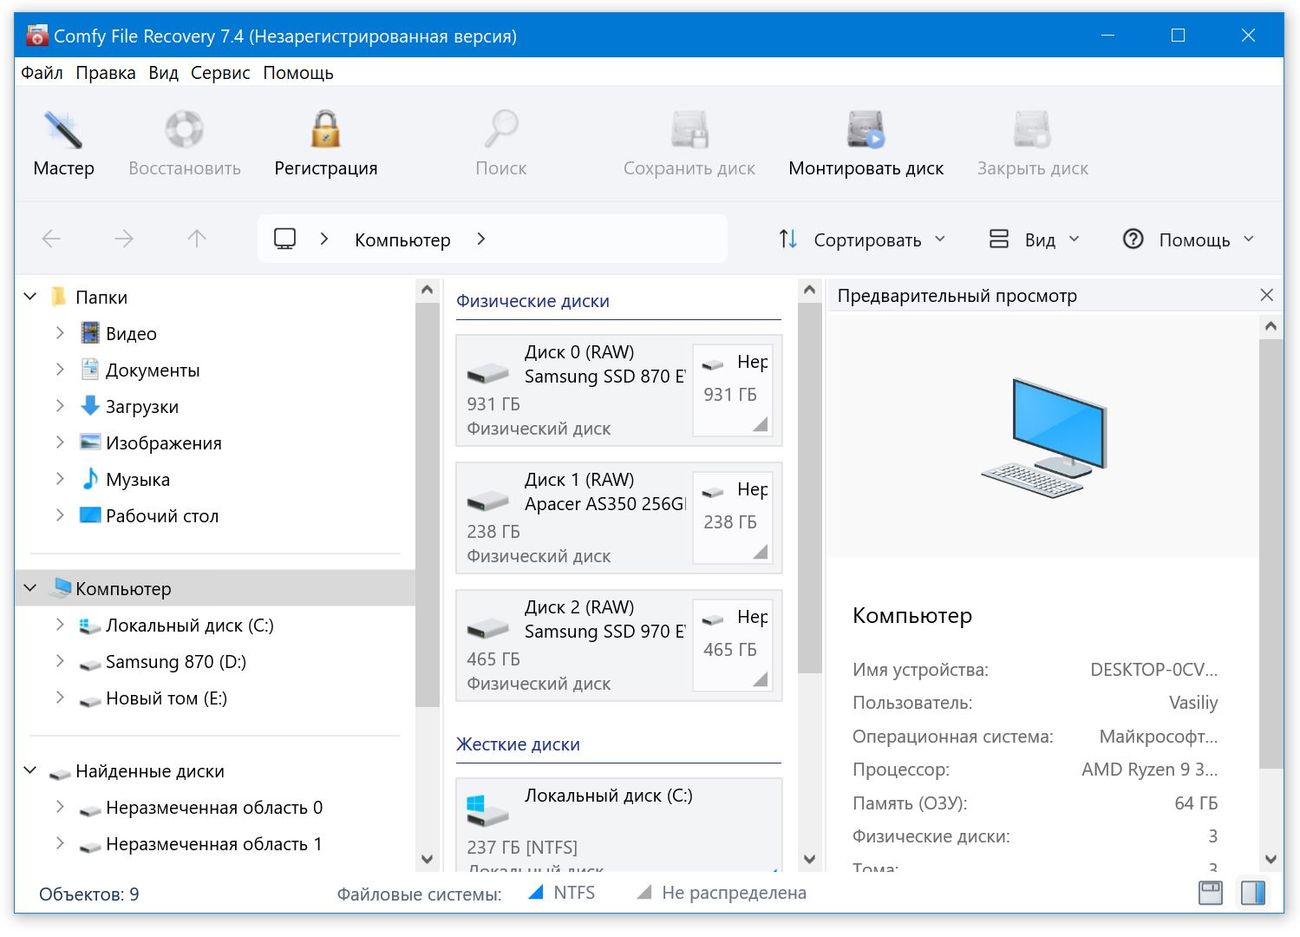Collapse the Компьютер tree node
Screen dimensions: 1300x937
pyautogui.click(x=30, y=588)
